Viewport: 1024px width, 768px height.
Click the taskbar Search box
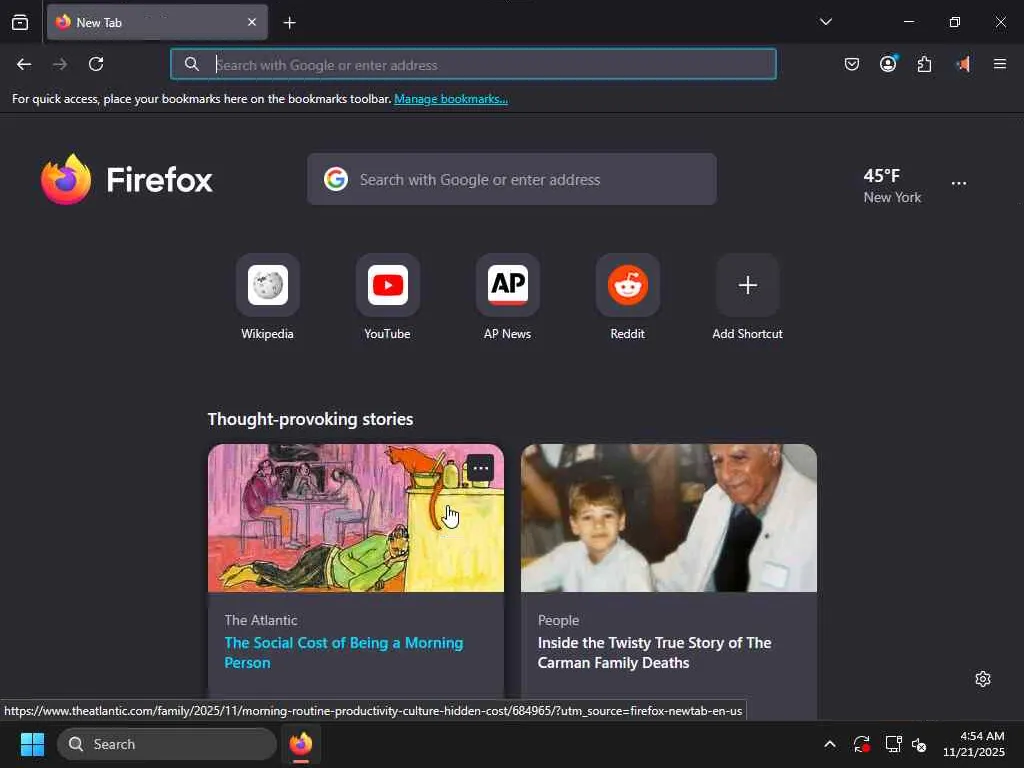(167, 744)
